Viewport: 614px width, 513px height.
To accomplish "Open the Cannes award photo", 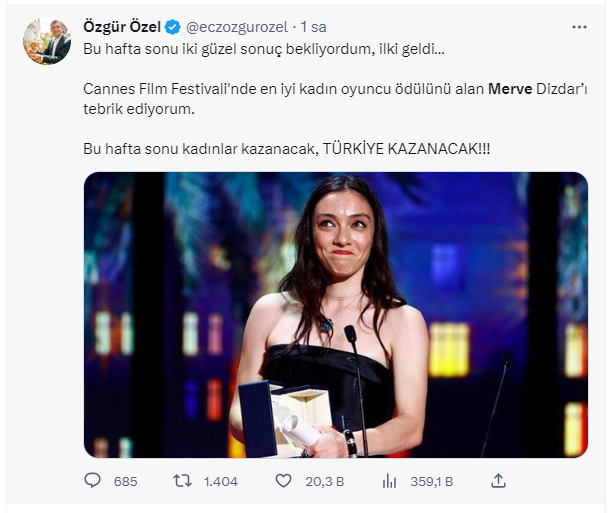I will click(335, 315).
